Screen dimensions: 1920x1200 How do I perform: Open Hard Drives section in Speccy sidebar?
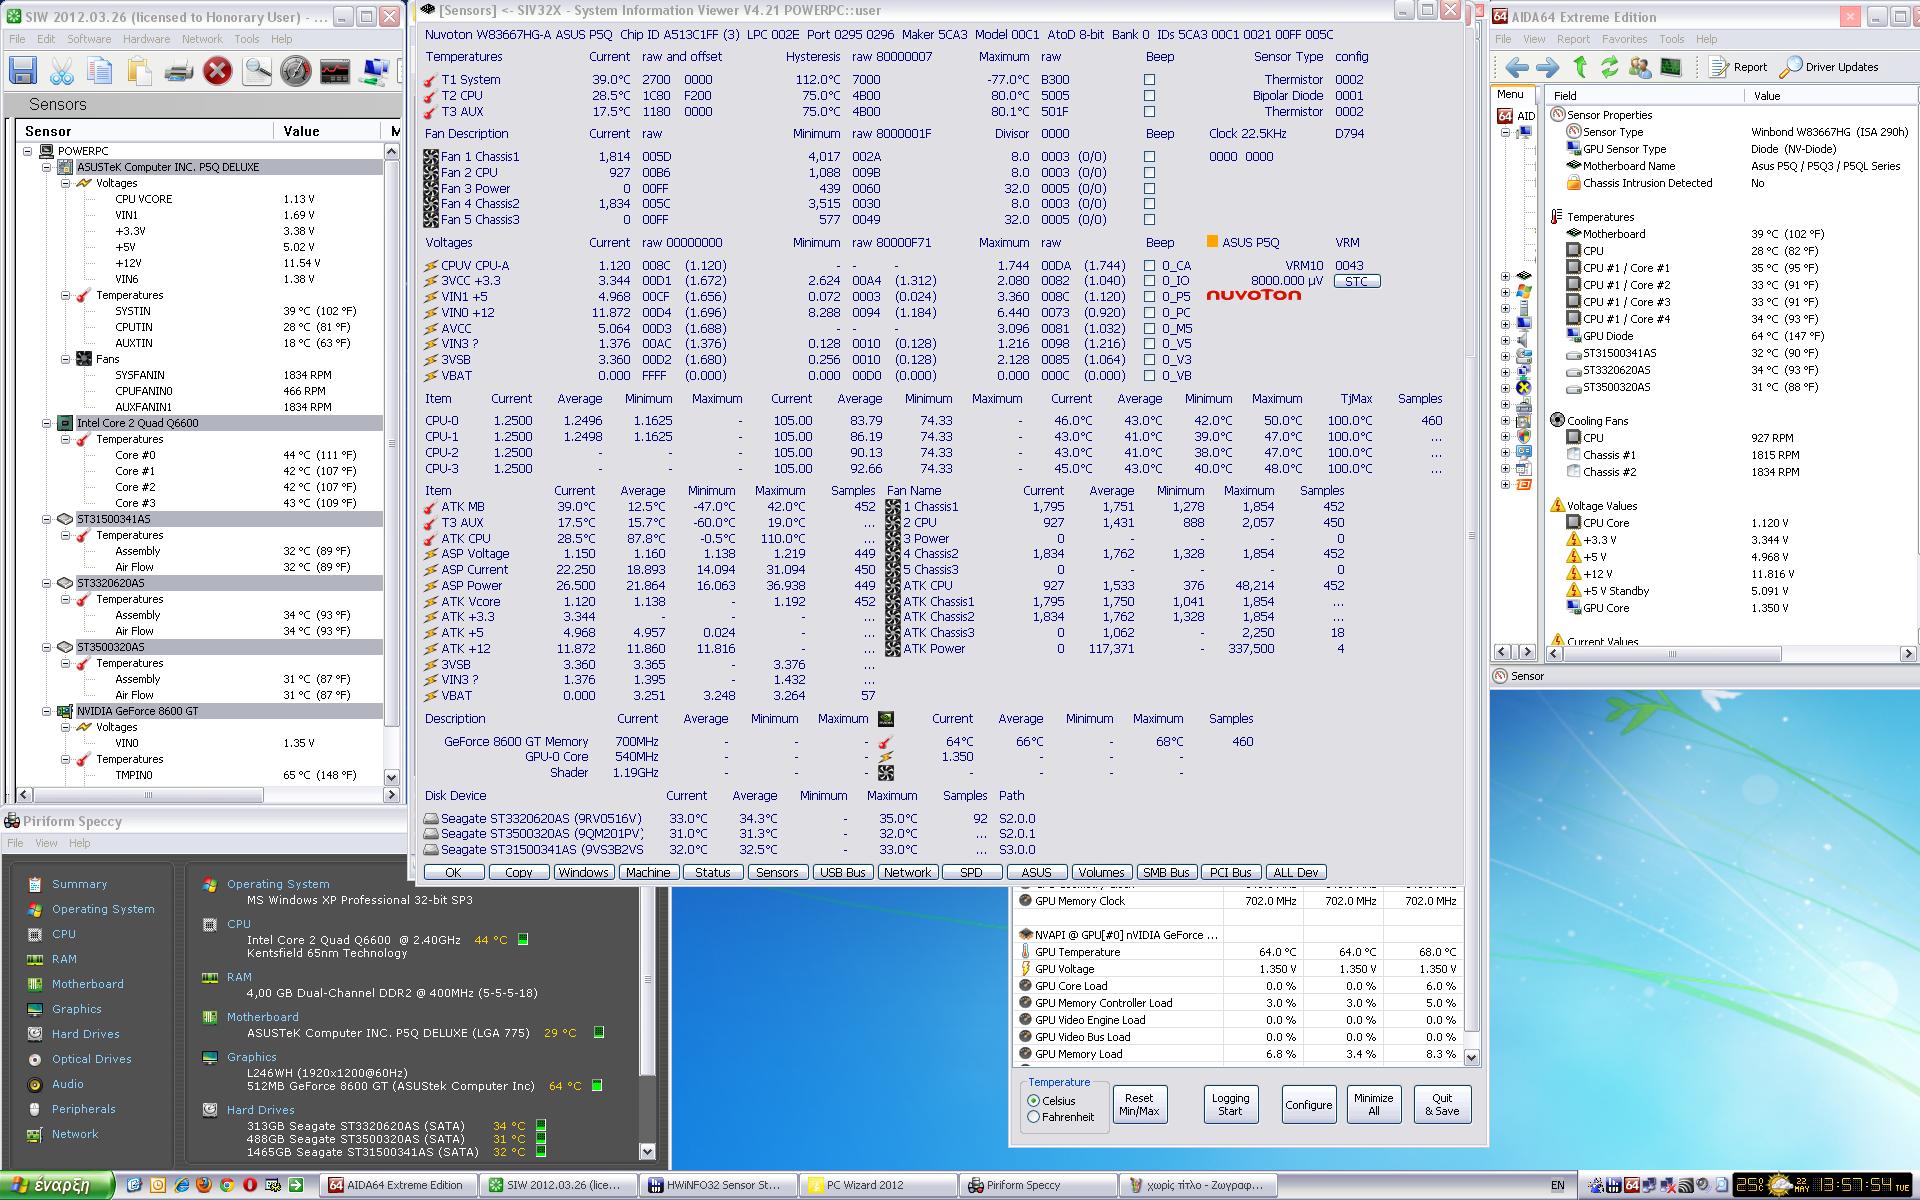[85, 1034]
